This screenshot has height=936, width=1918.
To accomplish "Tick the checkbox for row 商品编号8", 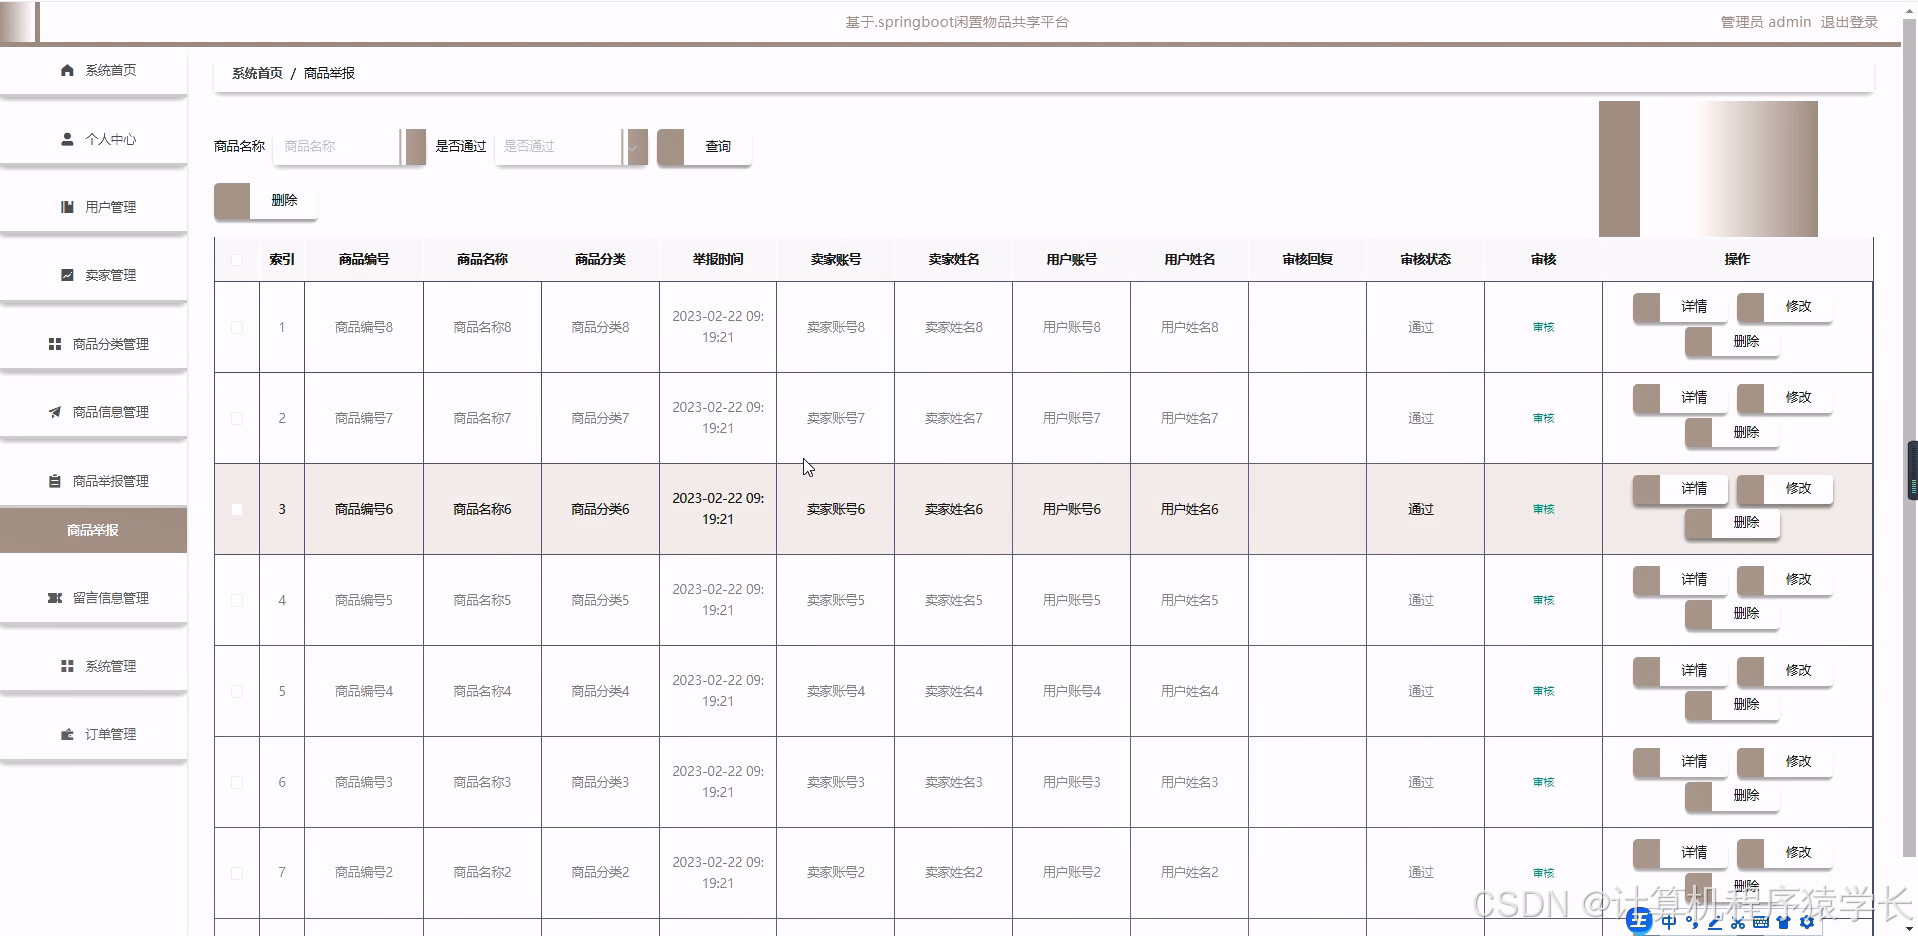I will point(237,327).
